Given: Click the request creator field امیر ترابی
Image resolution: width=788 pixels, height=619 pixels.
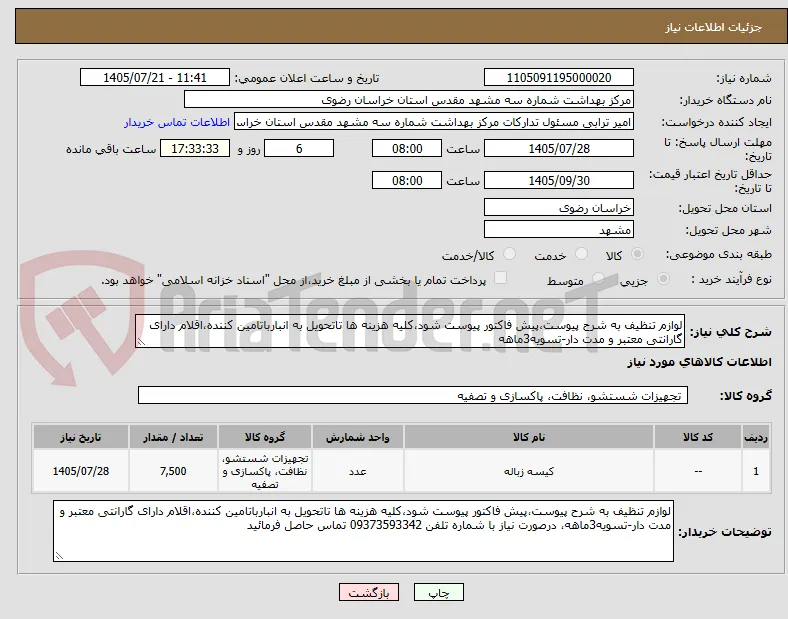Looking at the screenshot, I should click(434, 122).
